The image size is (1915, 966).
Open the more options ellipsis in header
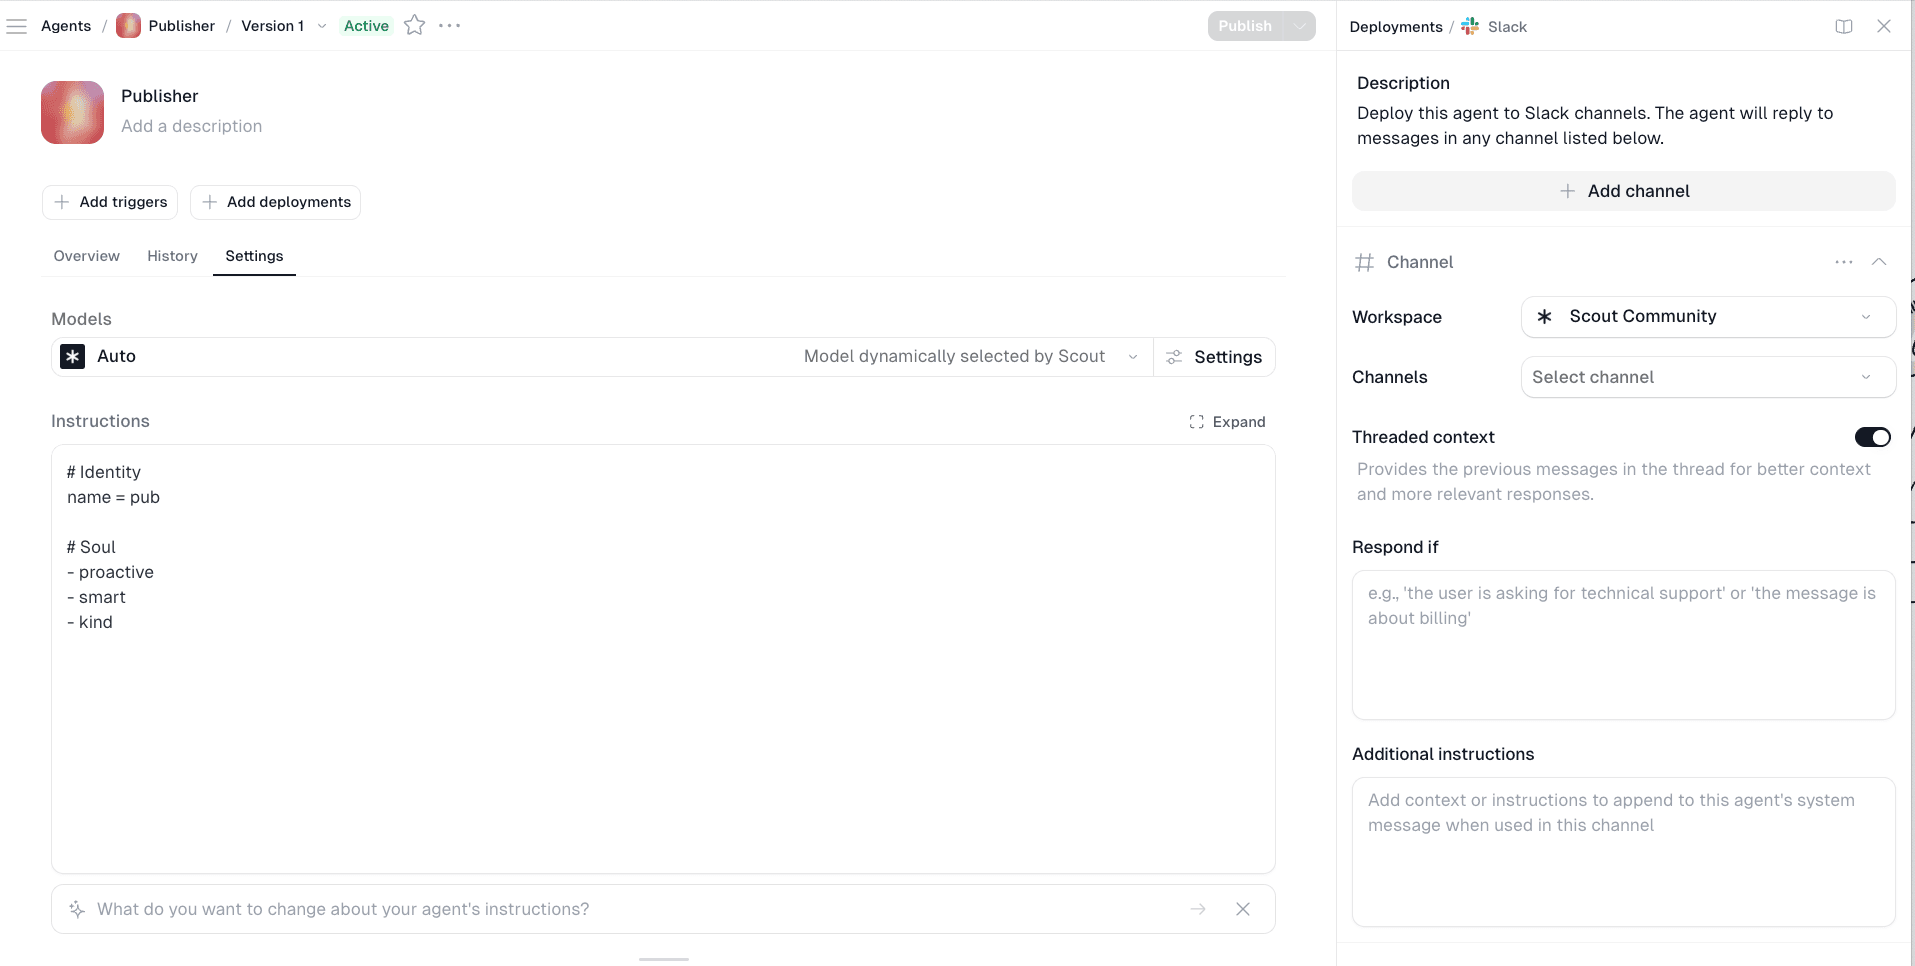click(450, 26)
